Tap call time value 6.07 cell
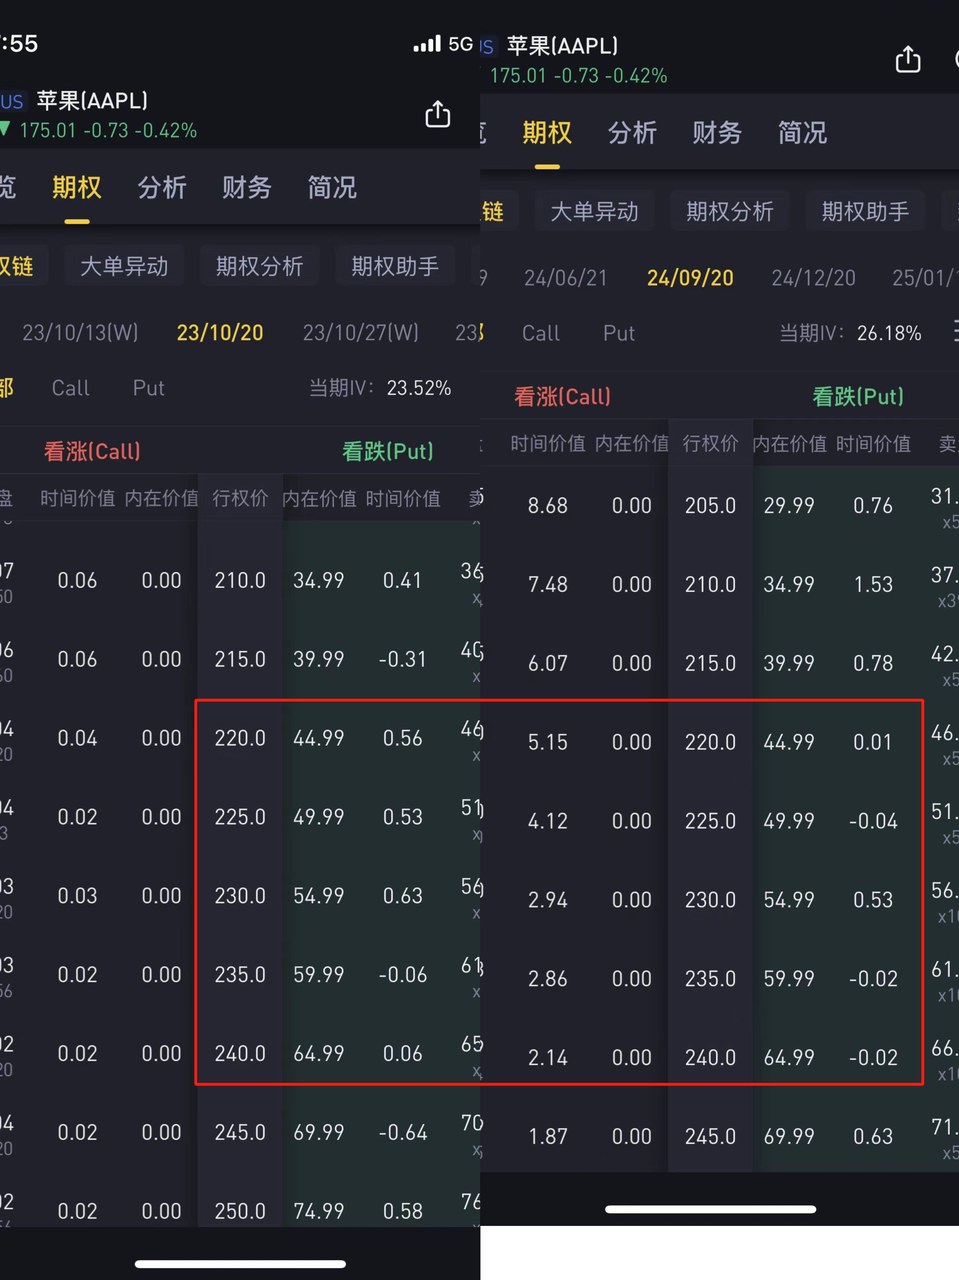Viewport: 959px width, 1280px height. coord(548,663)
